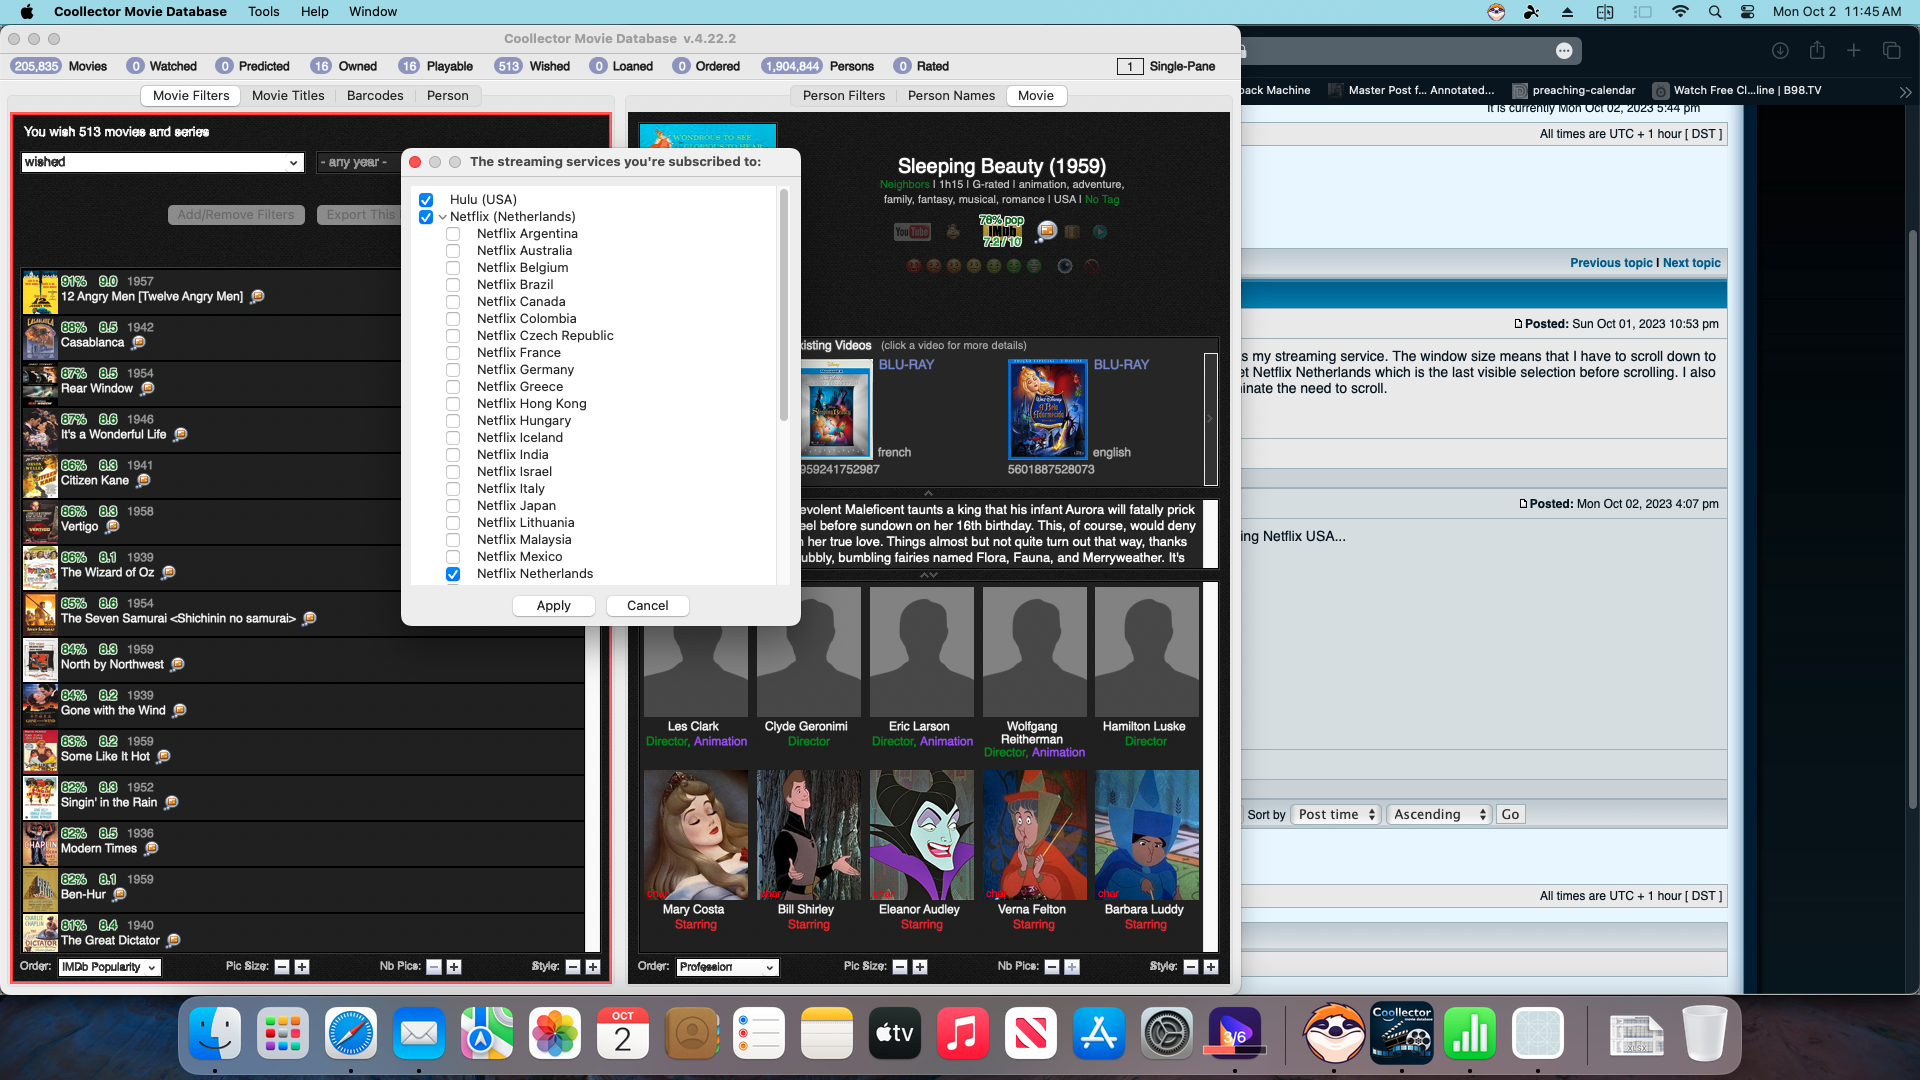Open the 'any year' dropdown

(x=357, y=162)
